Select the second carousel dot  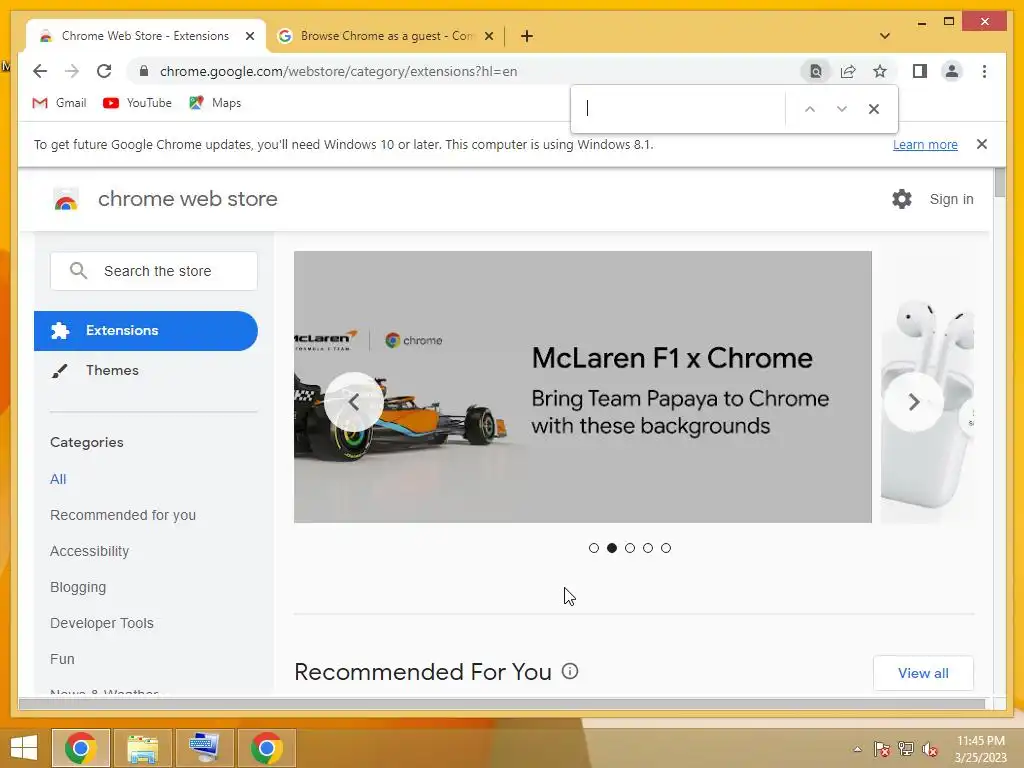612,548
